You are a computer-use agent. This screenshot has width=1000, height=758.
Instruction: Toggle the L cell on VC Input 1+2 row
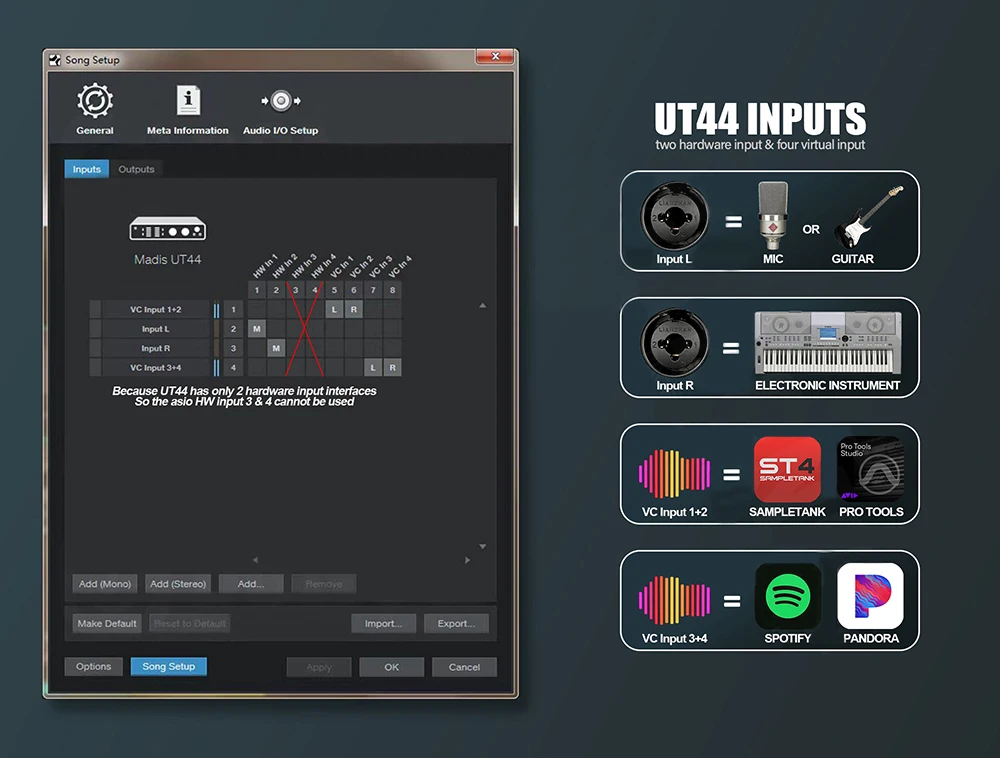[334, 310]
